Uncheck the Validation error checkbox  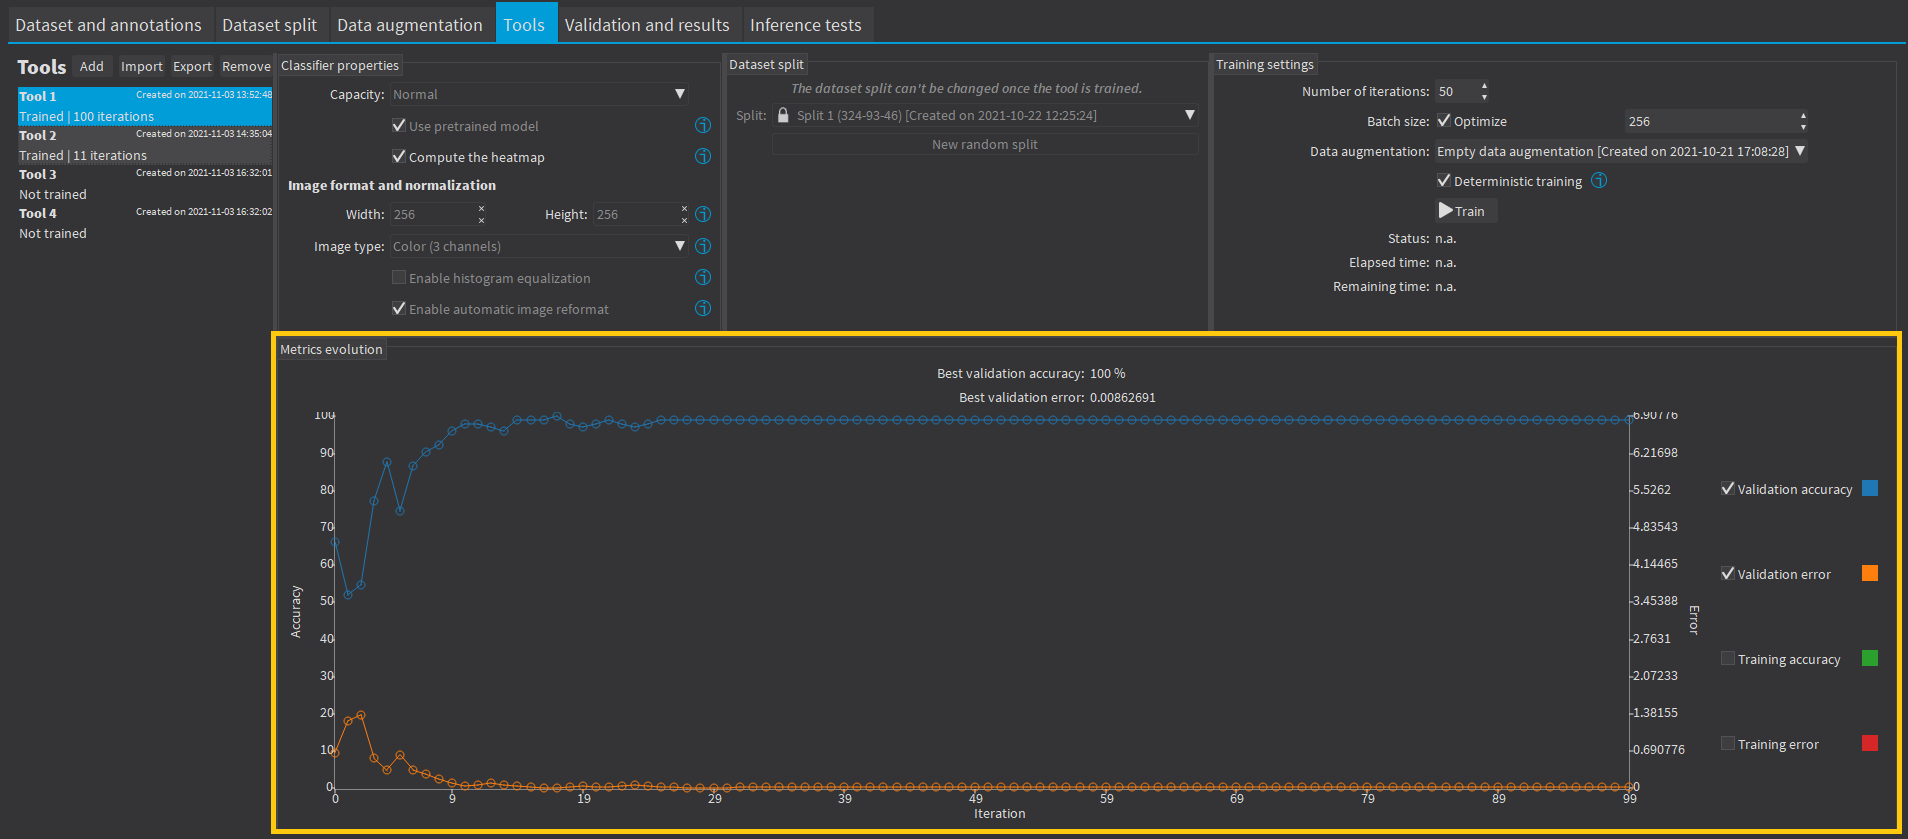point(1727,573)
